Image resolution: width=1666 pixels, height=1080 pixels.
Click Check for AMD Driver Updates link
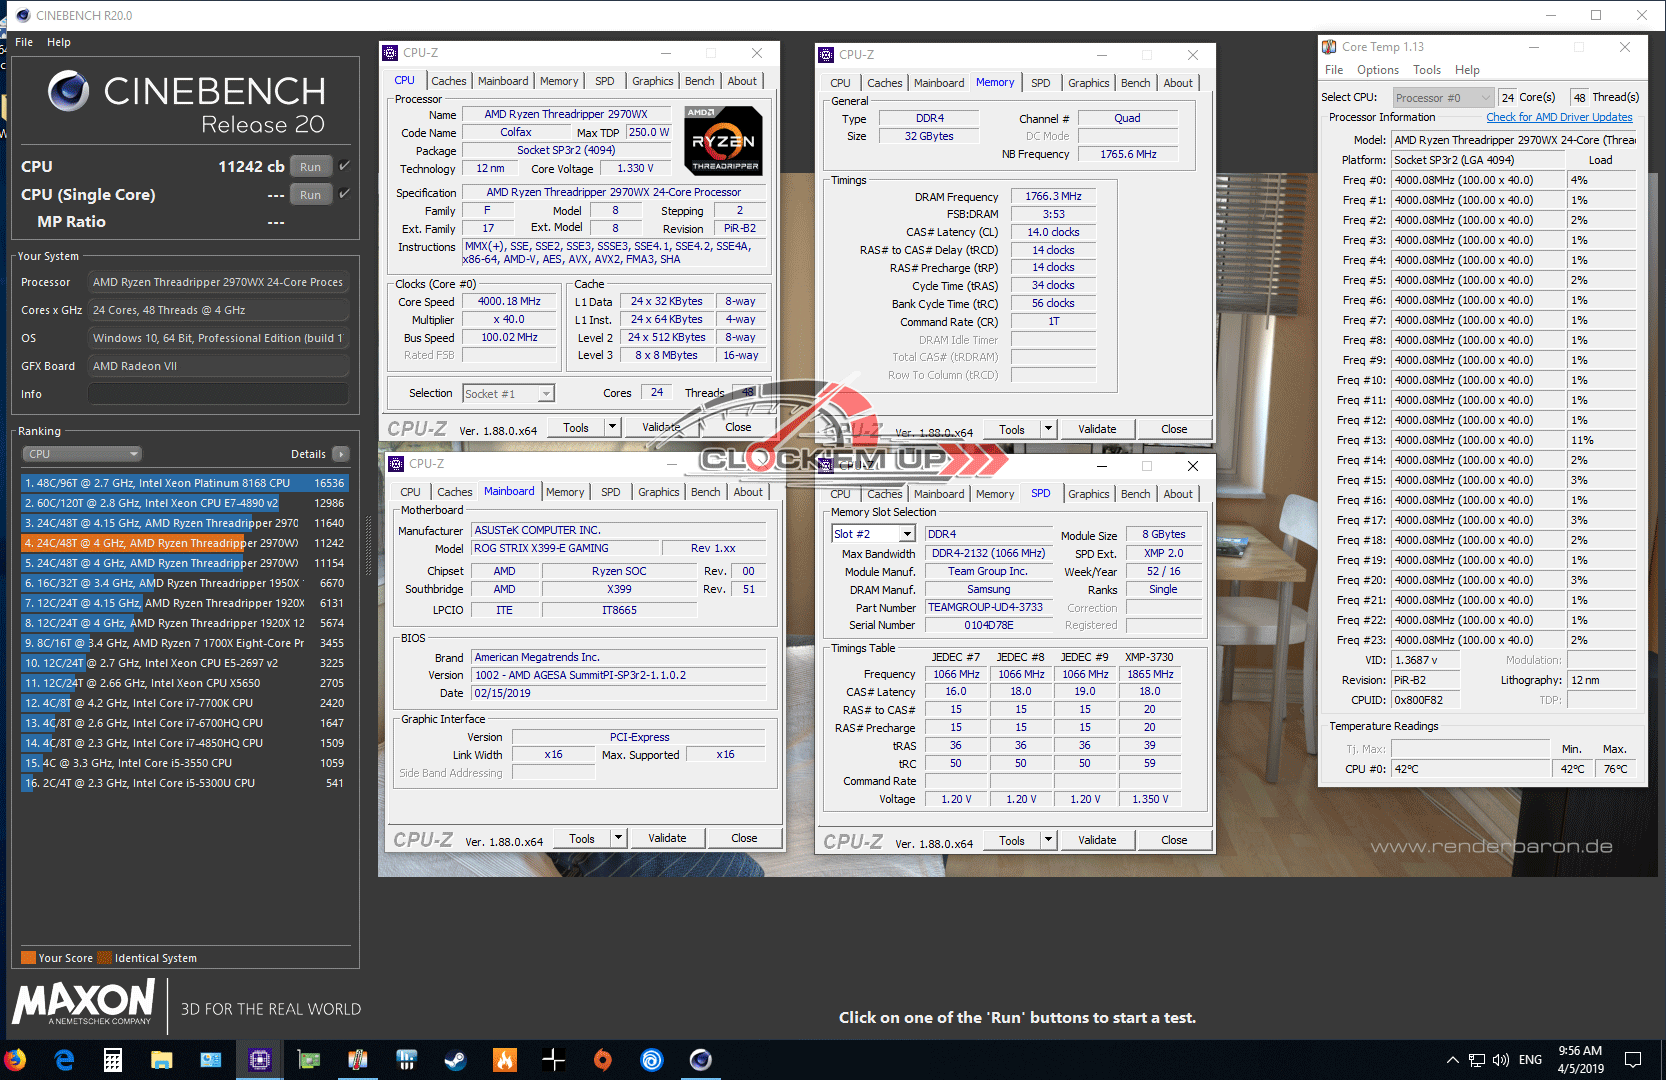tap(1558, 117)
